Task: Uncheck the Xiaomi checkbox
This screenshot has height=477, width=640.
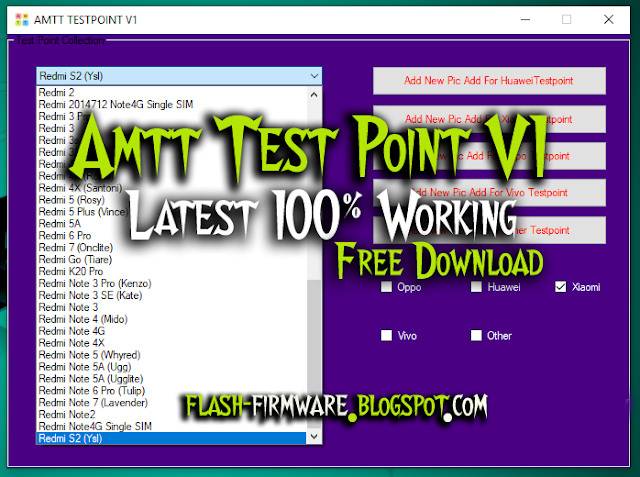Action: (x=560, y=287)
